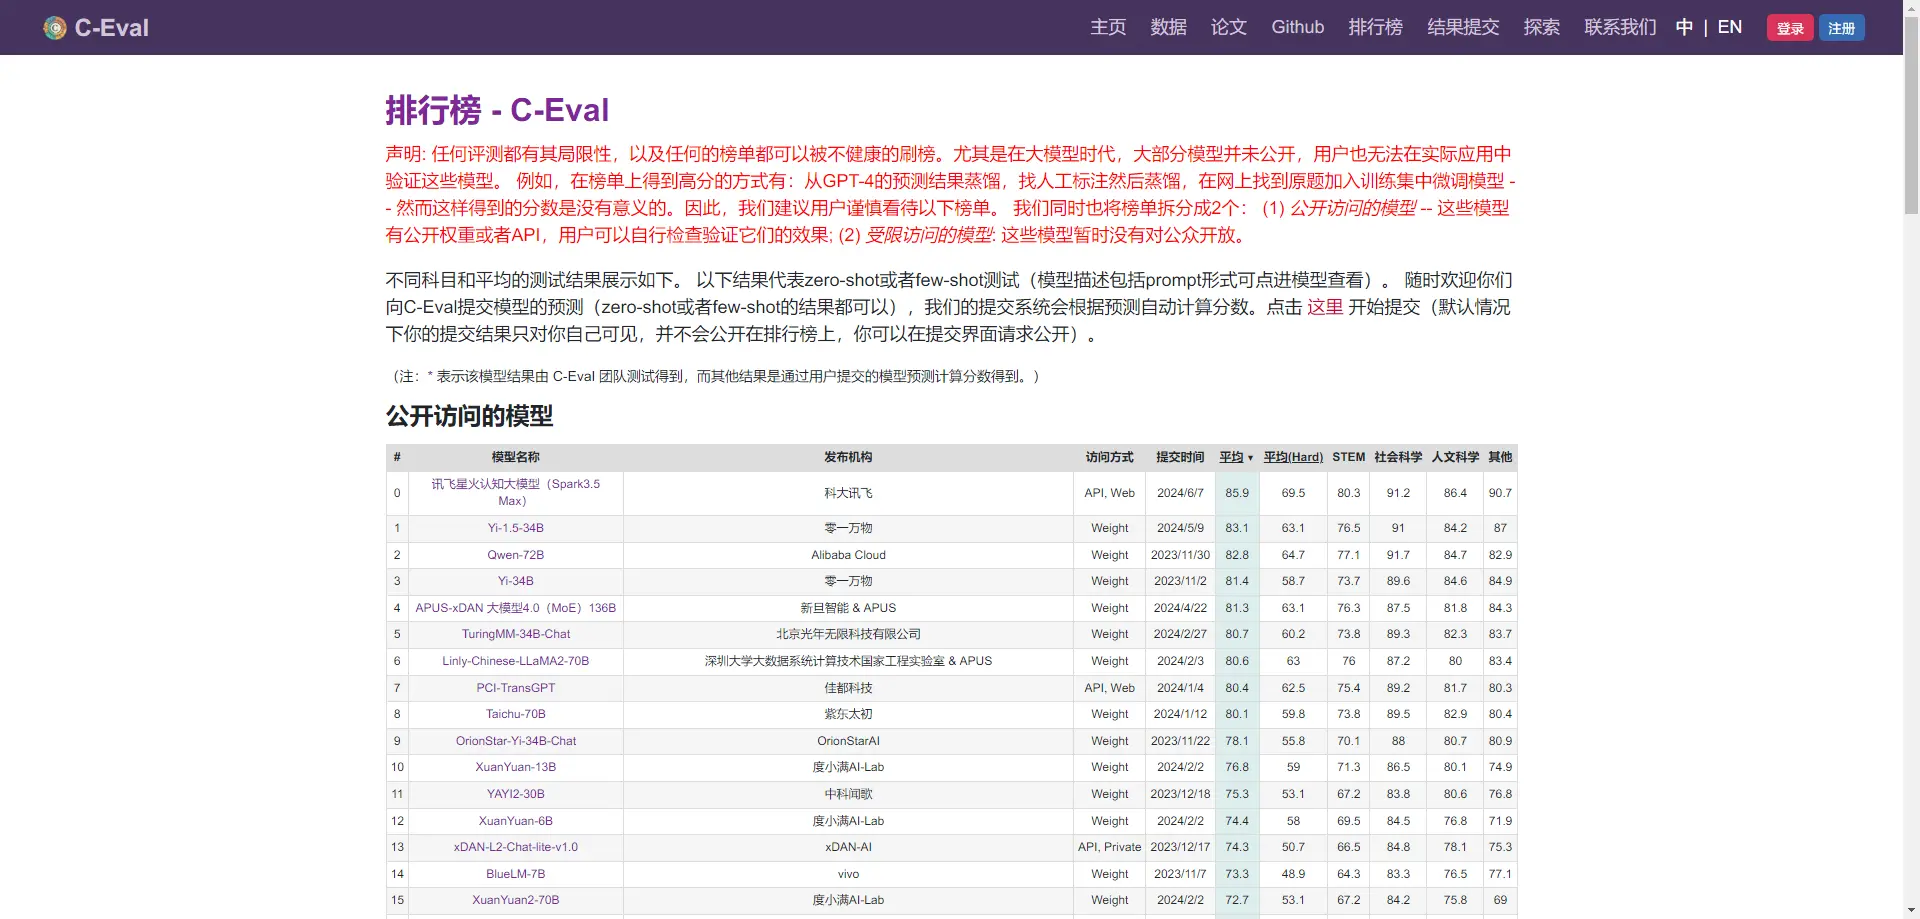This screenshot has height=919, width=1920.
Task: Click the API, Private access cell
Action: point(1109,847)
